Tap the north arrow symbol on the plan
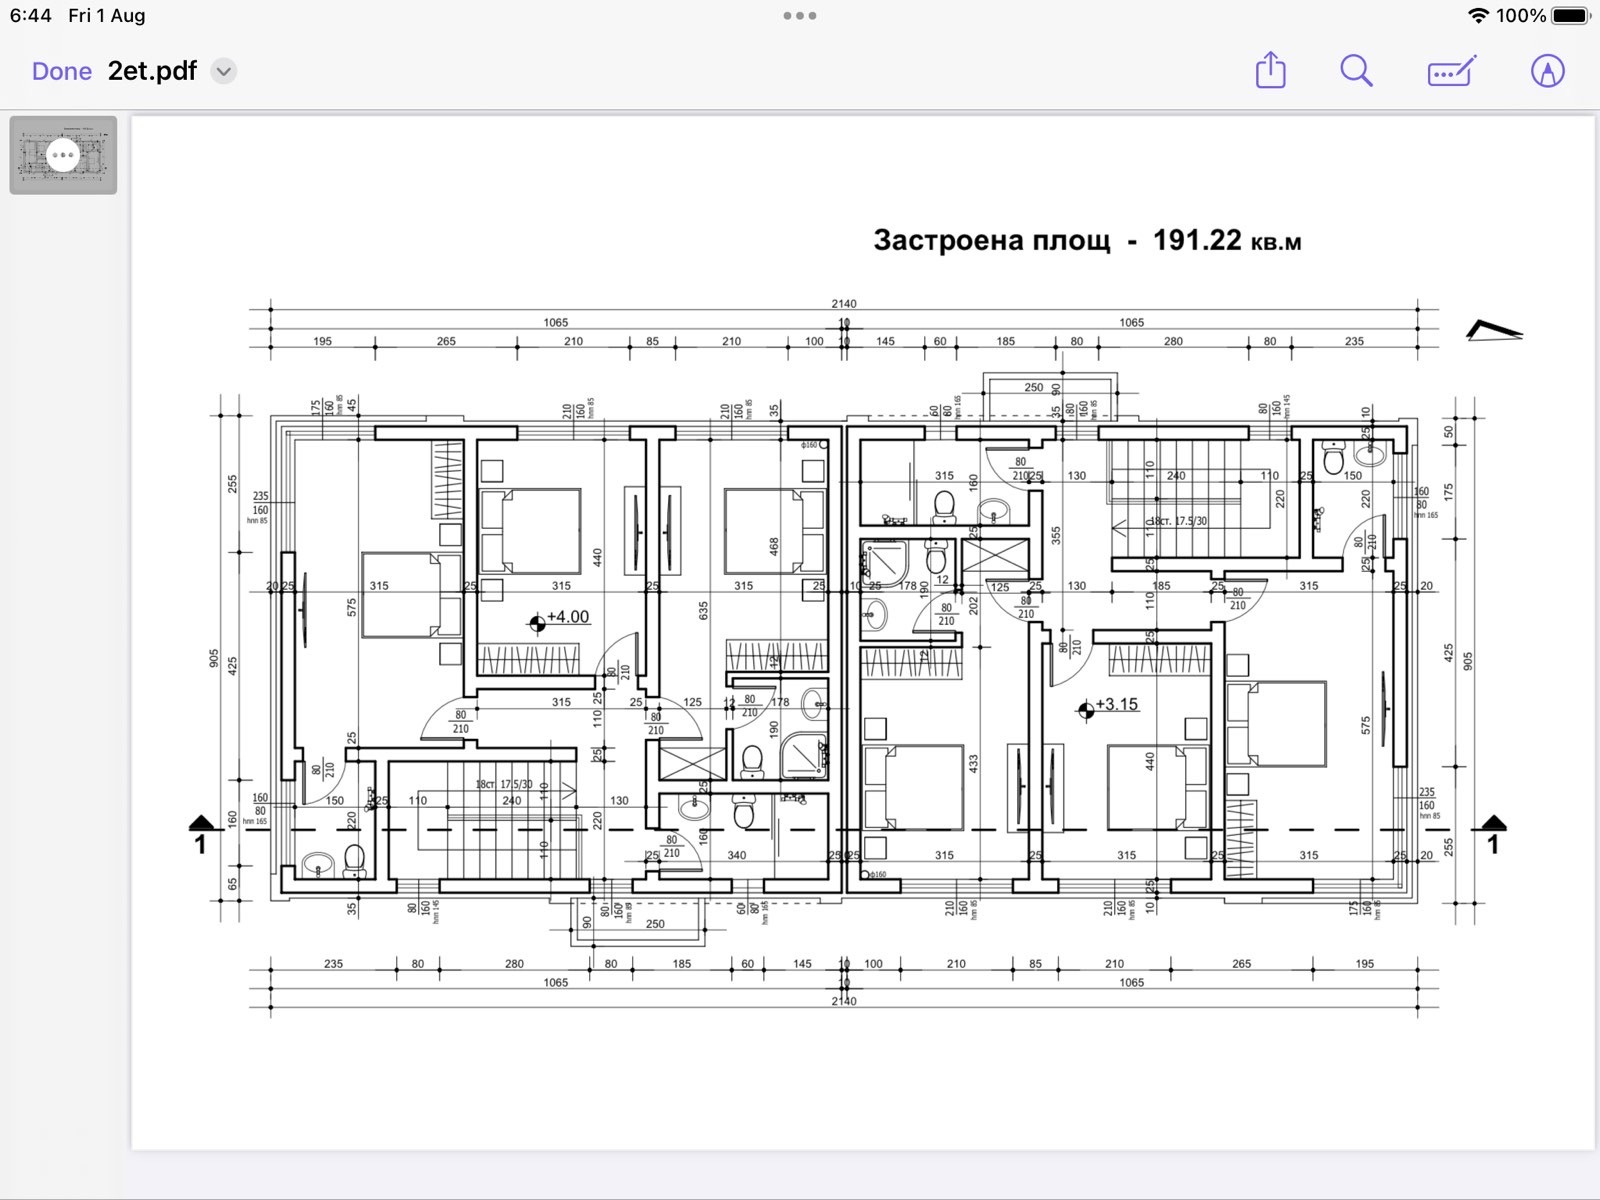The height and width of the screenshot is (1200, 1600). [1493, 331]
